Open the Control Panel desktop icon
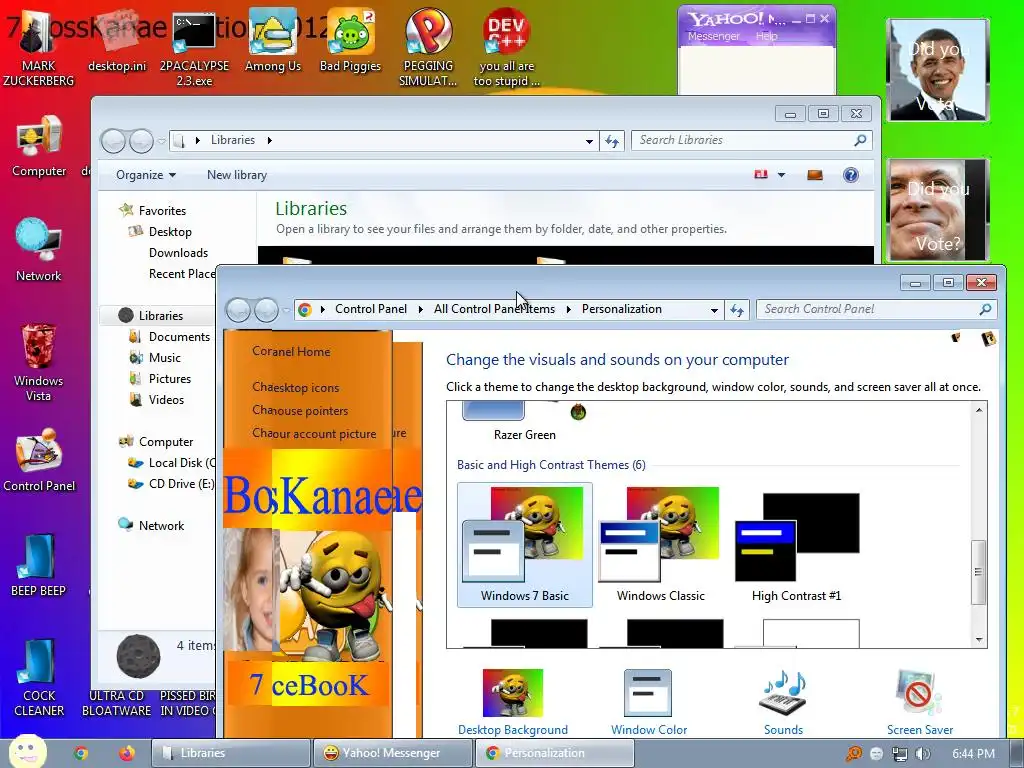 click(x=39, y=460)
